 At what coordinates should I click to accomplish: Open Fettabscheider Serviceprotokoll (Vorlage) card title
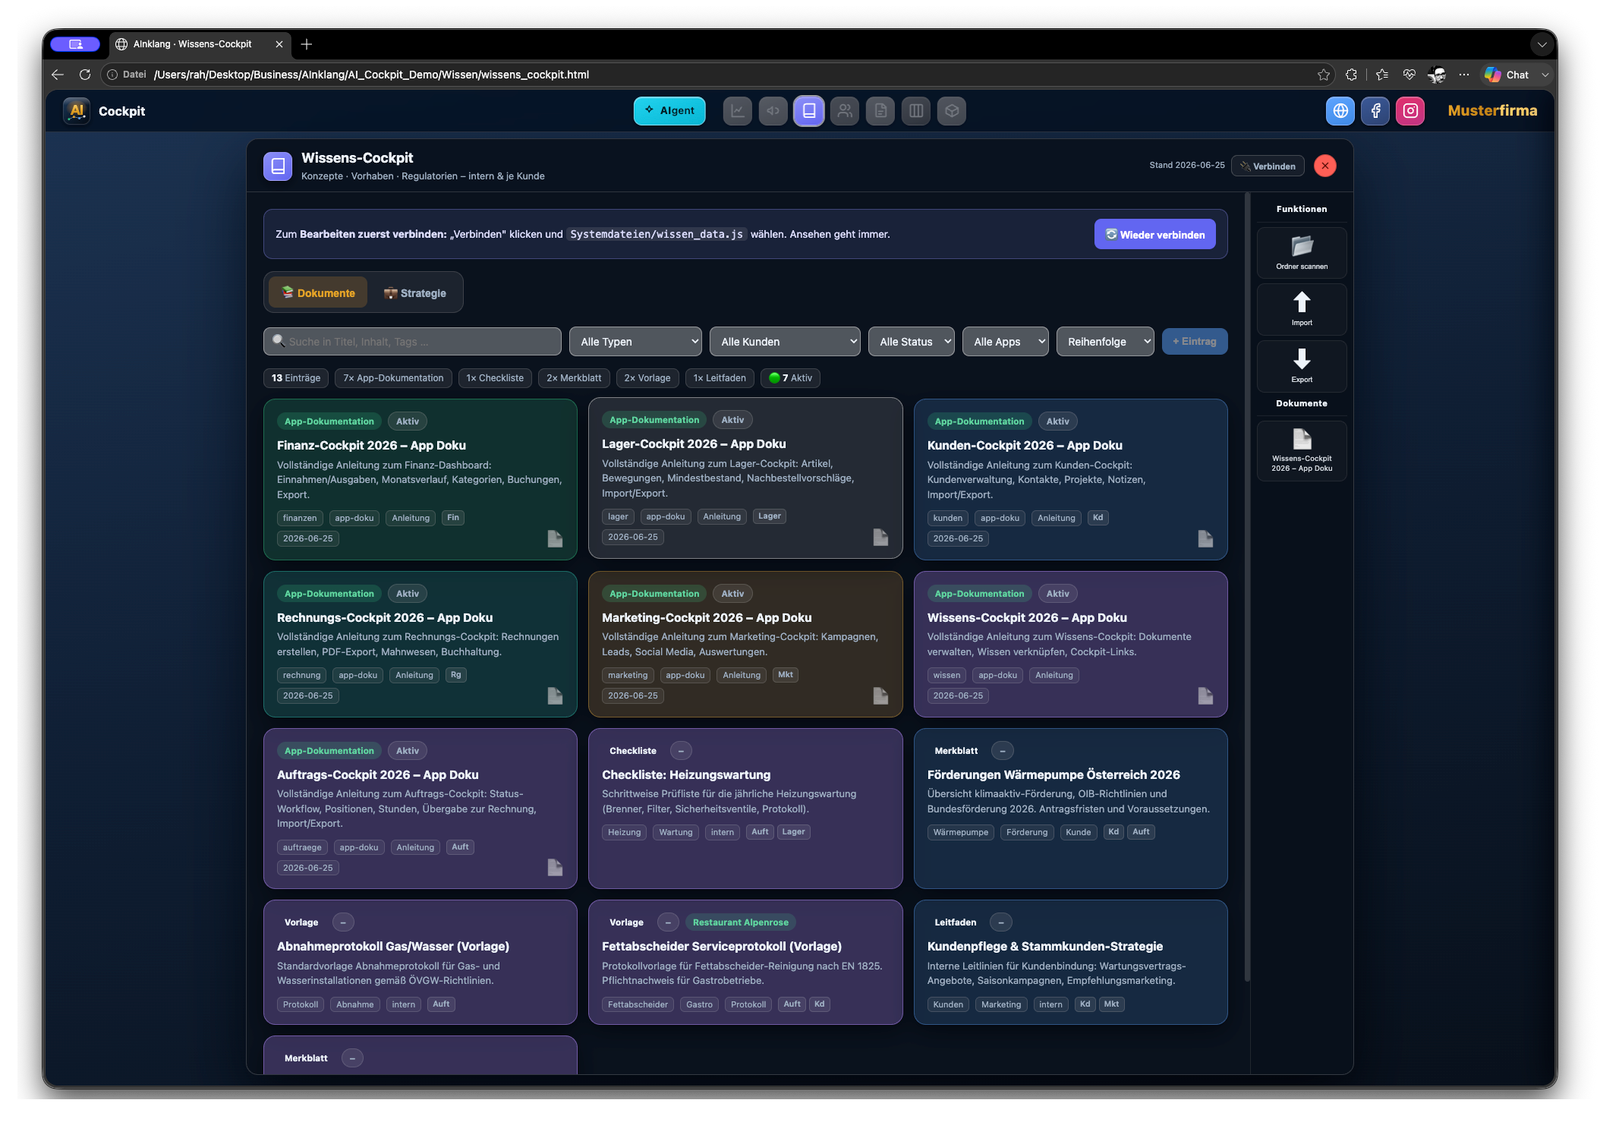point(722,947)
